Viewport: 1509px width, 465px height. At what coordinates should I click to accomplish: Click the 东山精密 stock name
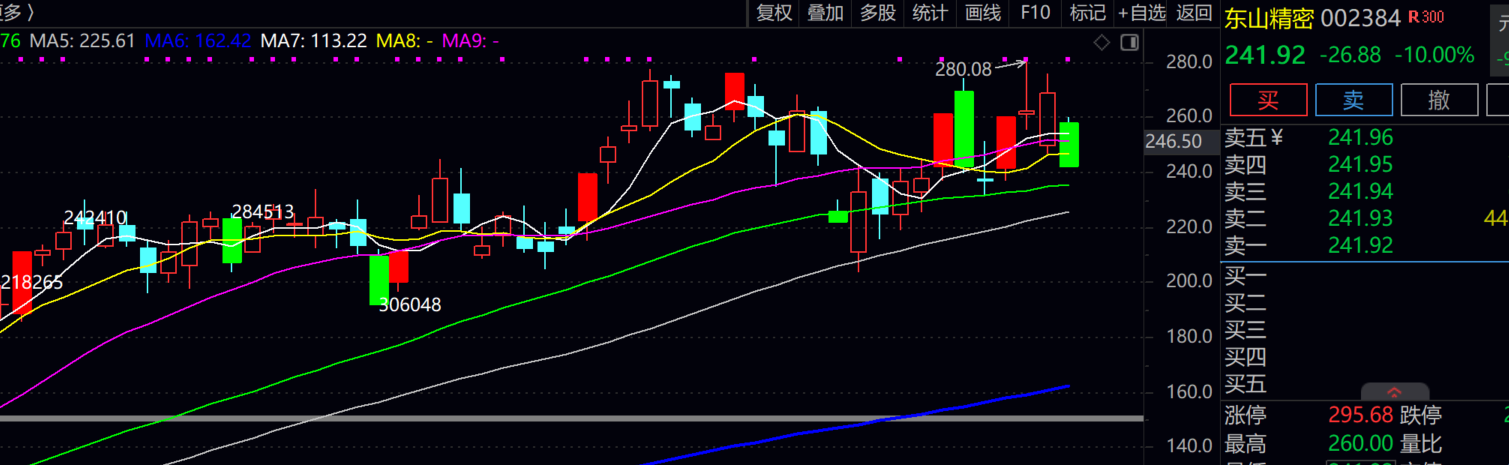click(1268, 18)
